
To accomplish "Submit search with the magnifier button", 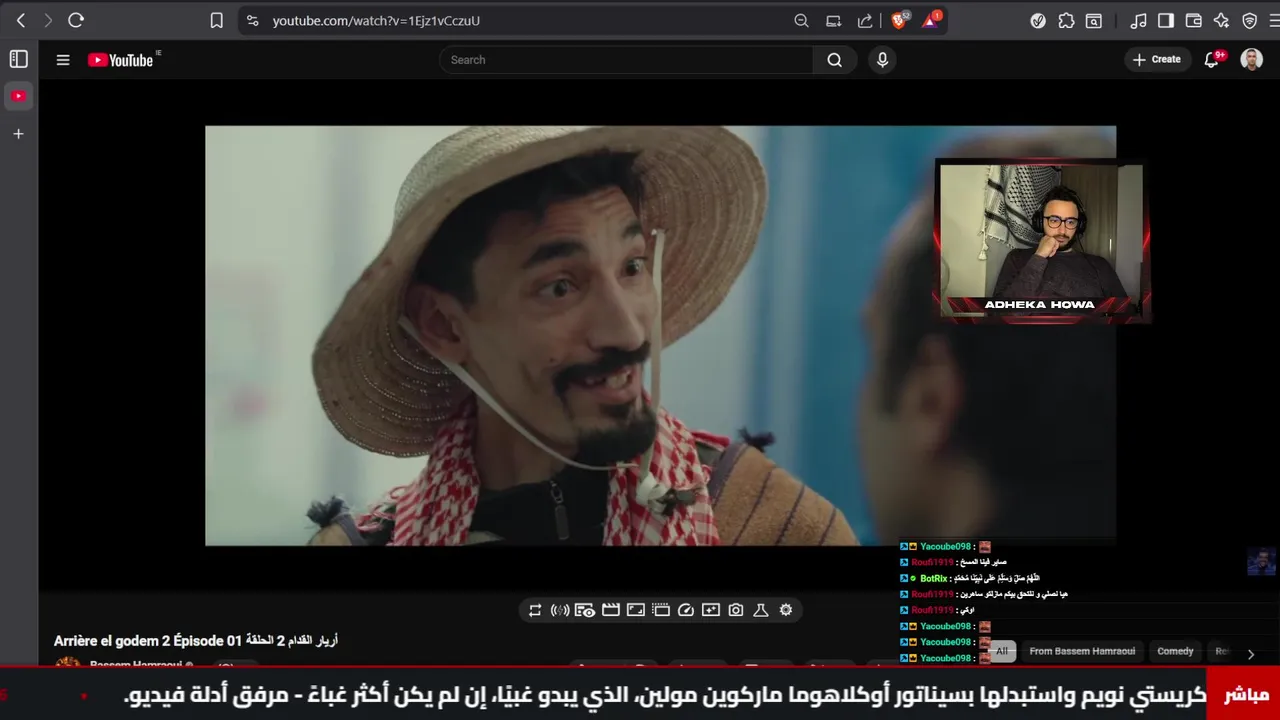I will click(834, 60).
